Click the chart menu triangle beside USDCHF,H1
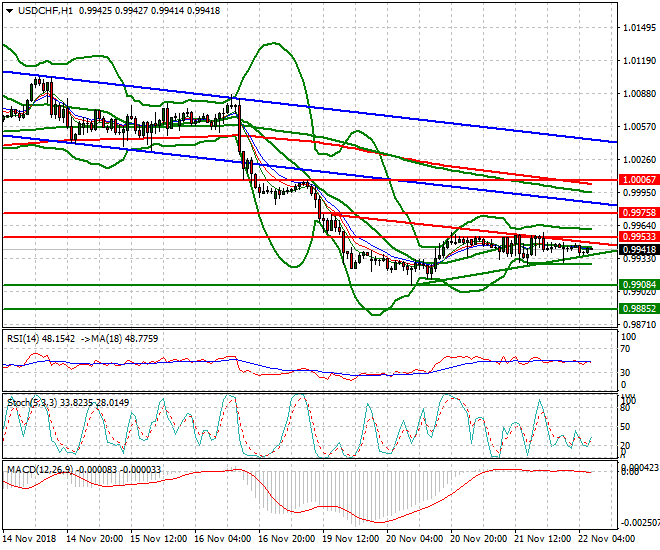 pos(9,11)
